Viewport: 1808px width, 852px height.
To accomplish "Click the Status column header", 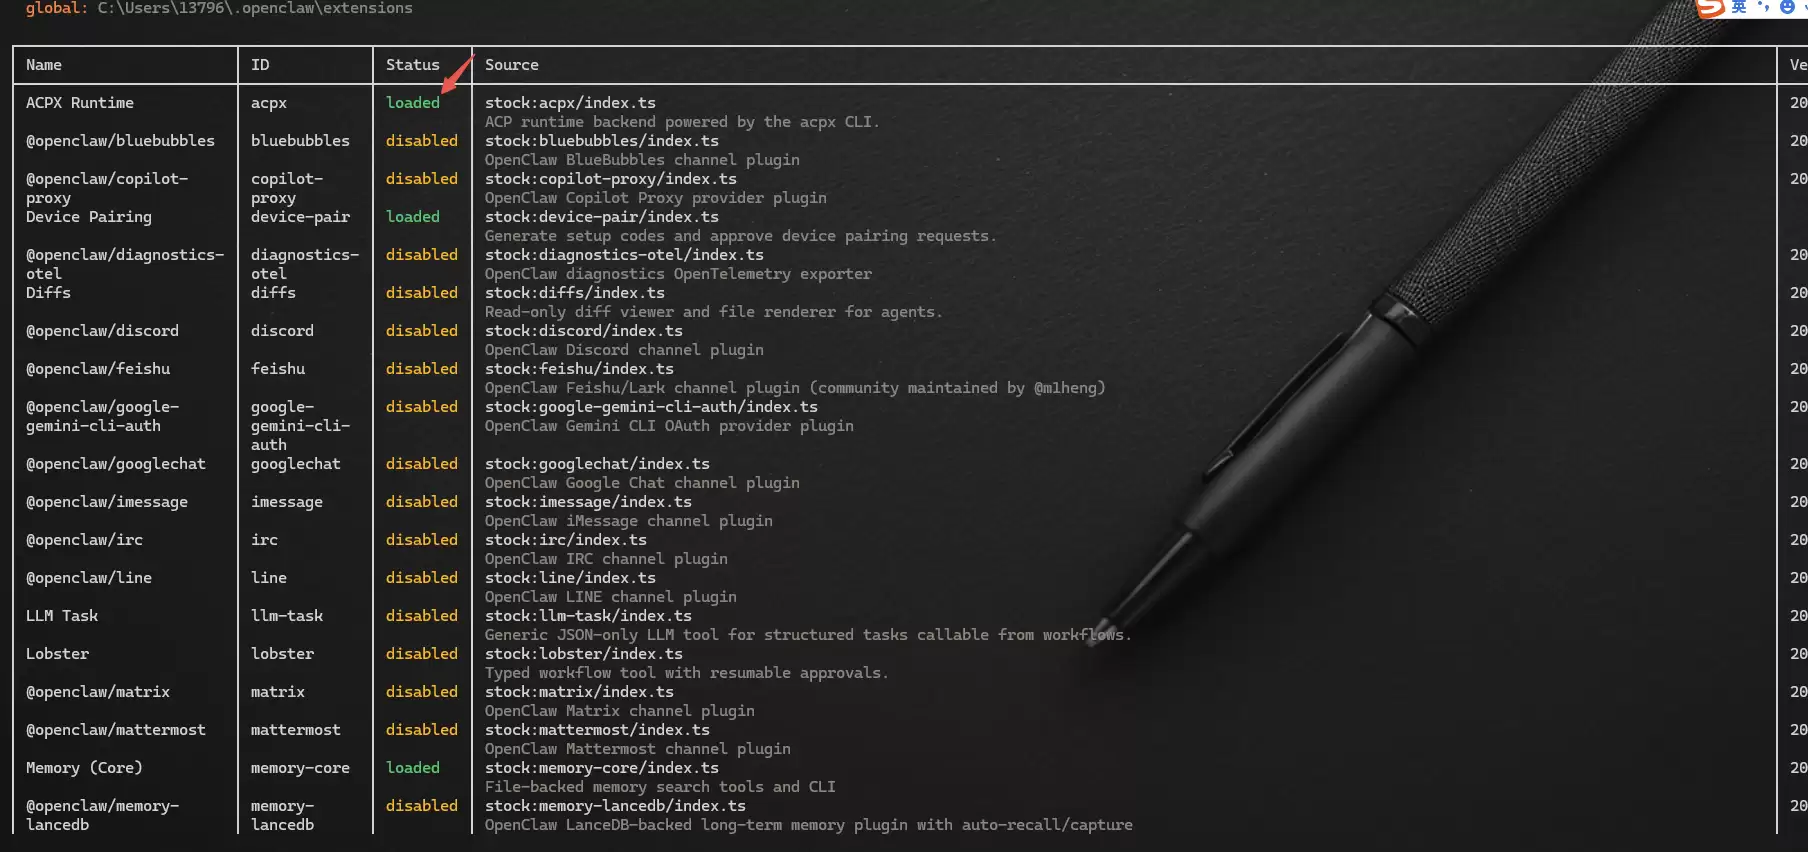I will (413, 65).
